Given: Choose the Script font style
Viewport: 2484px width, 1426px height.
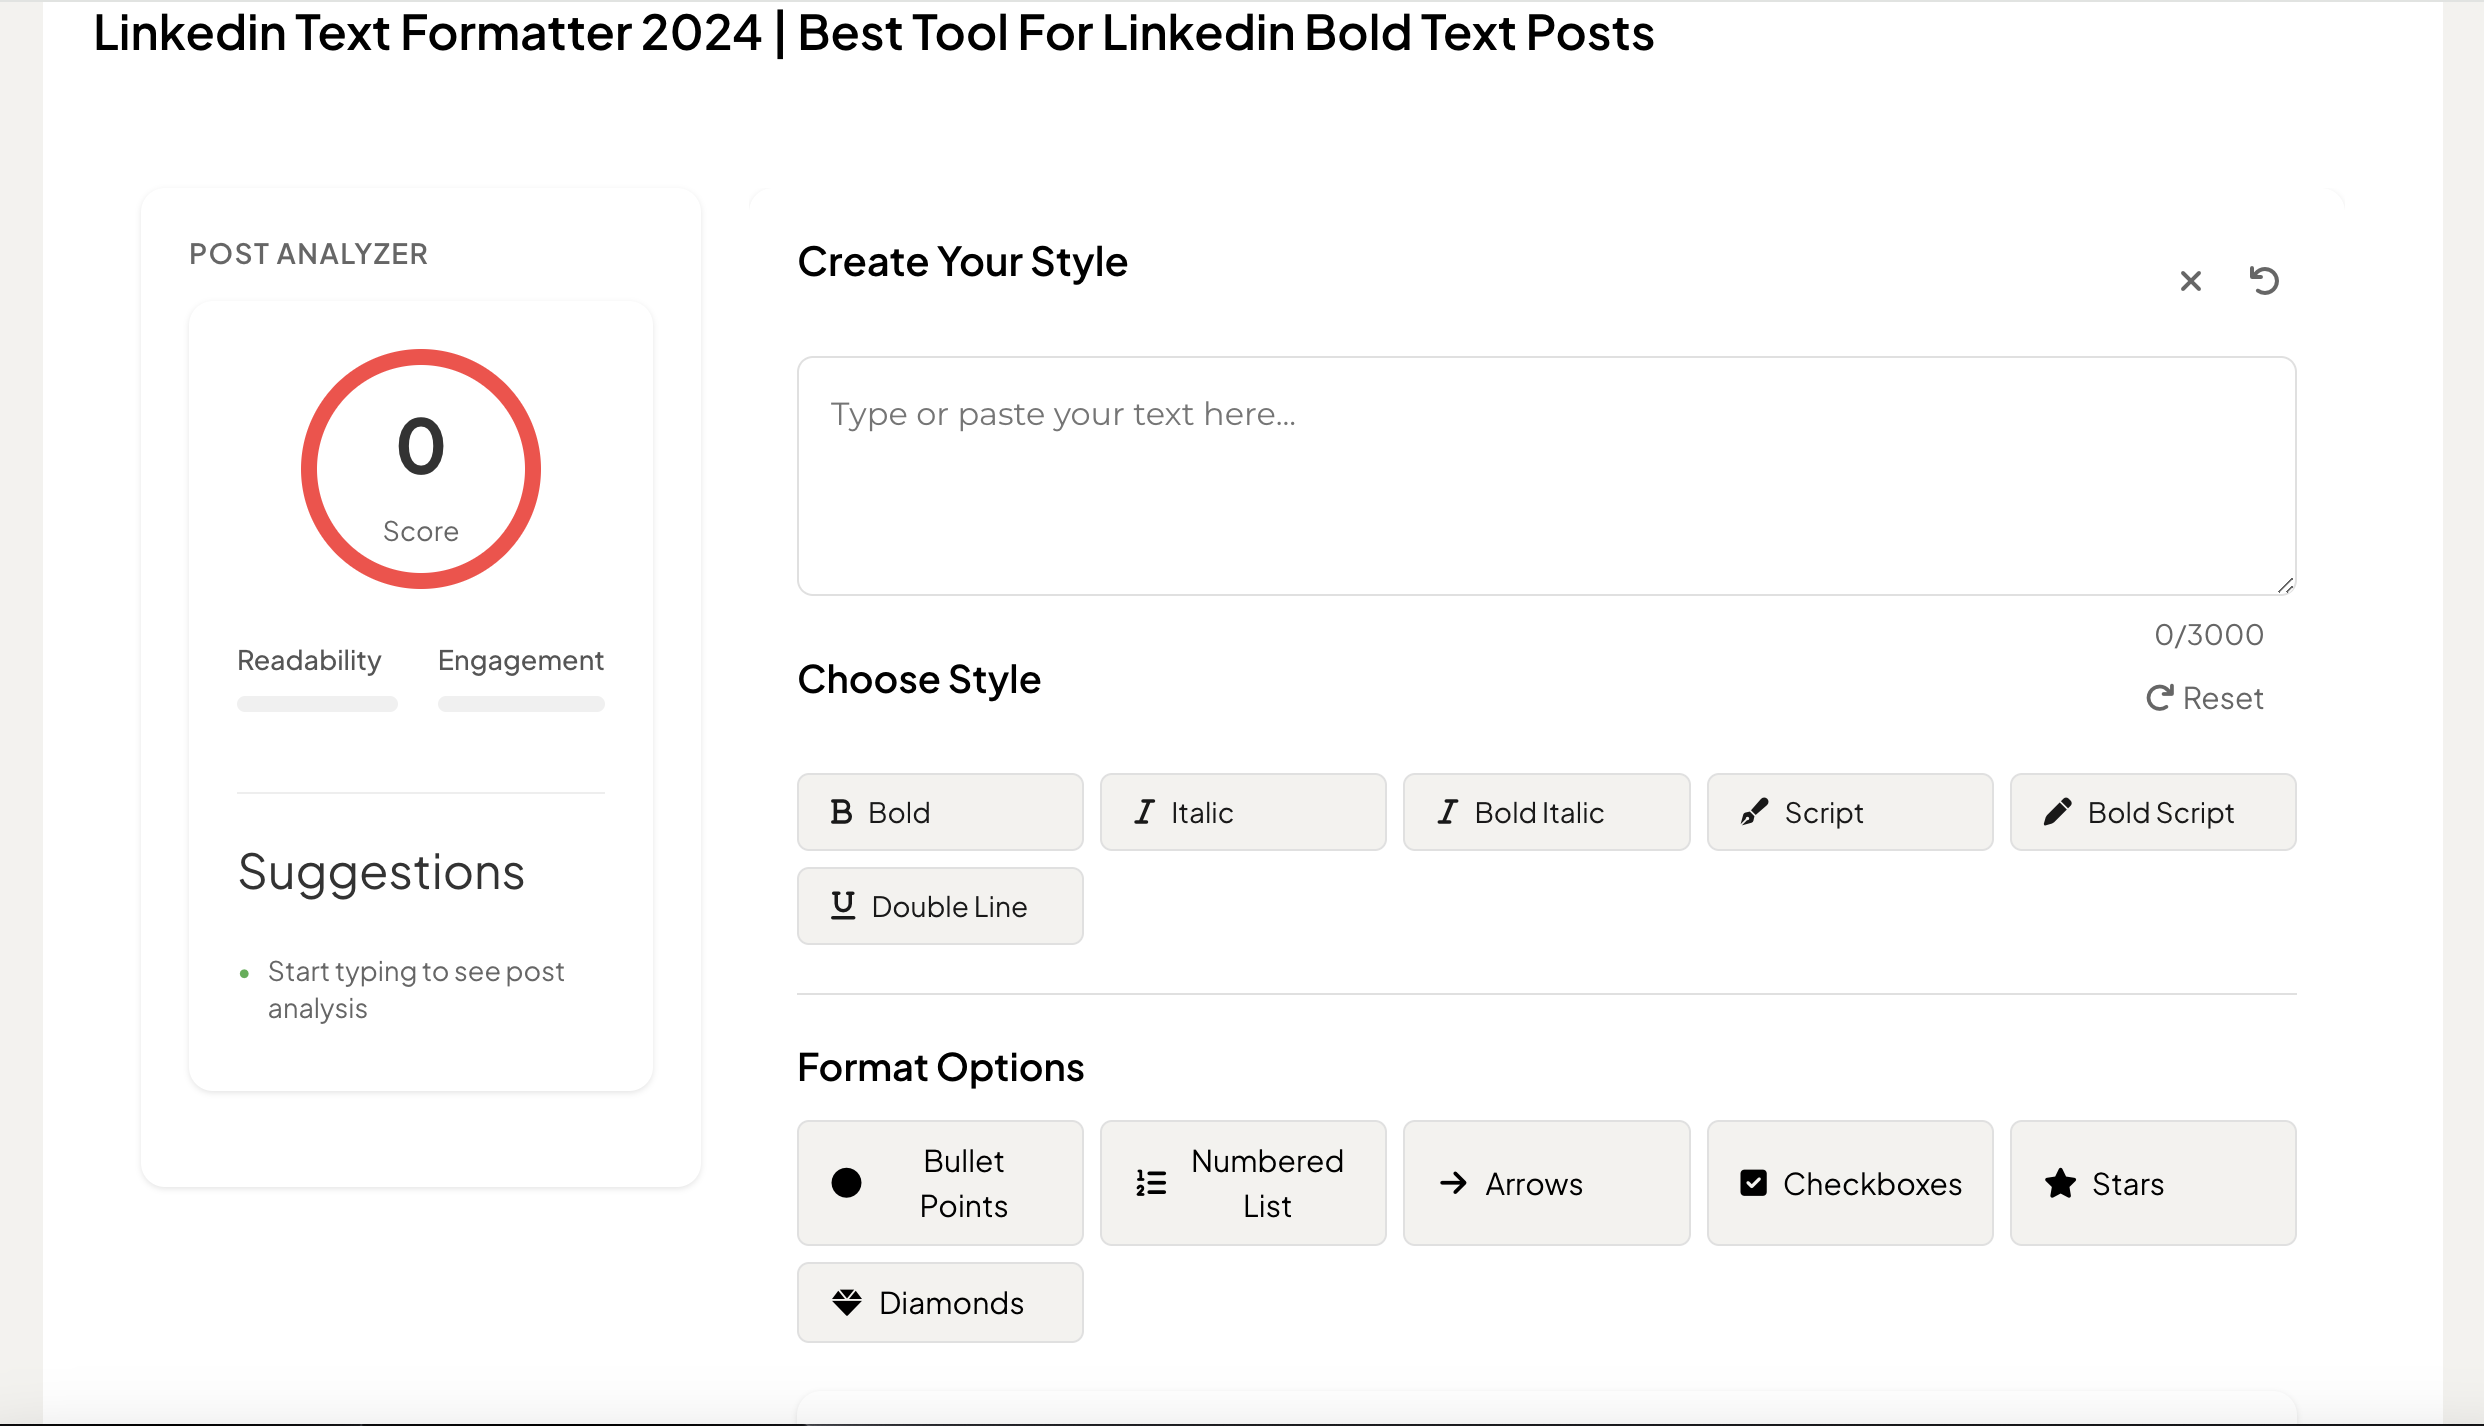Looking at the screenshot, I should [1850, 812].
